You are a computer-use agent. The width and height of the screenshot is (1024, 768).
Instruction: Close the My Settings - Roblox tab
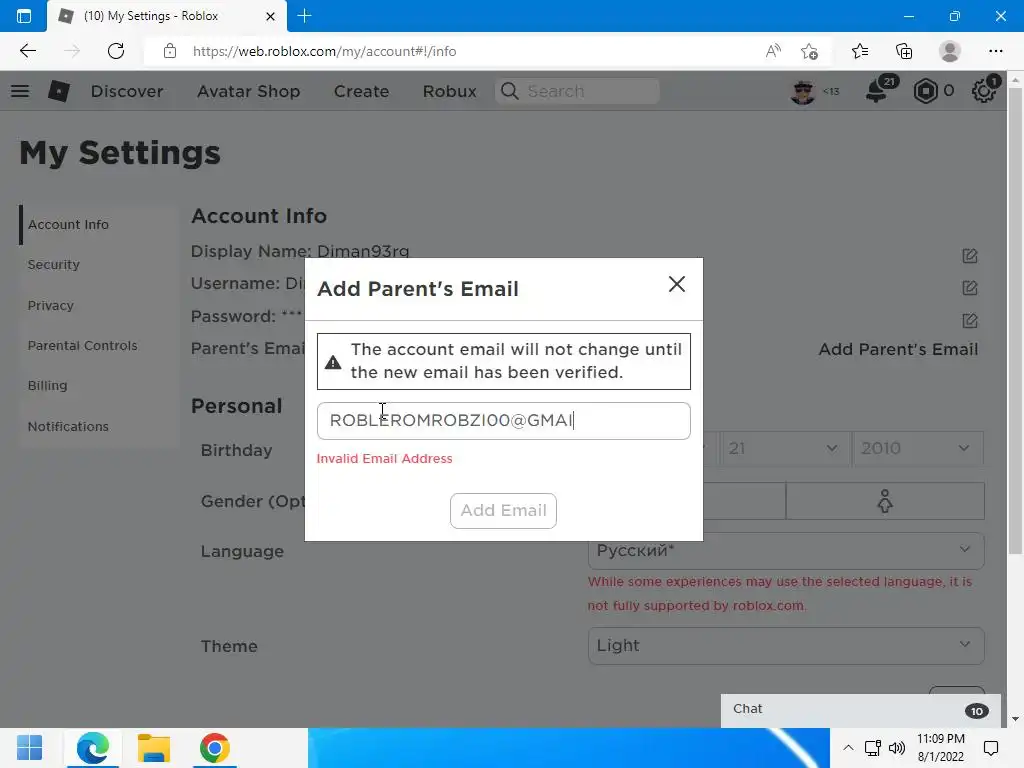(x=270, y=16)
